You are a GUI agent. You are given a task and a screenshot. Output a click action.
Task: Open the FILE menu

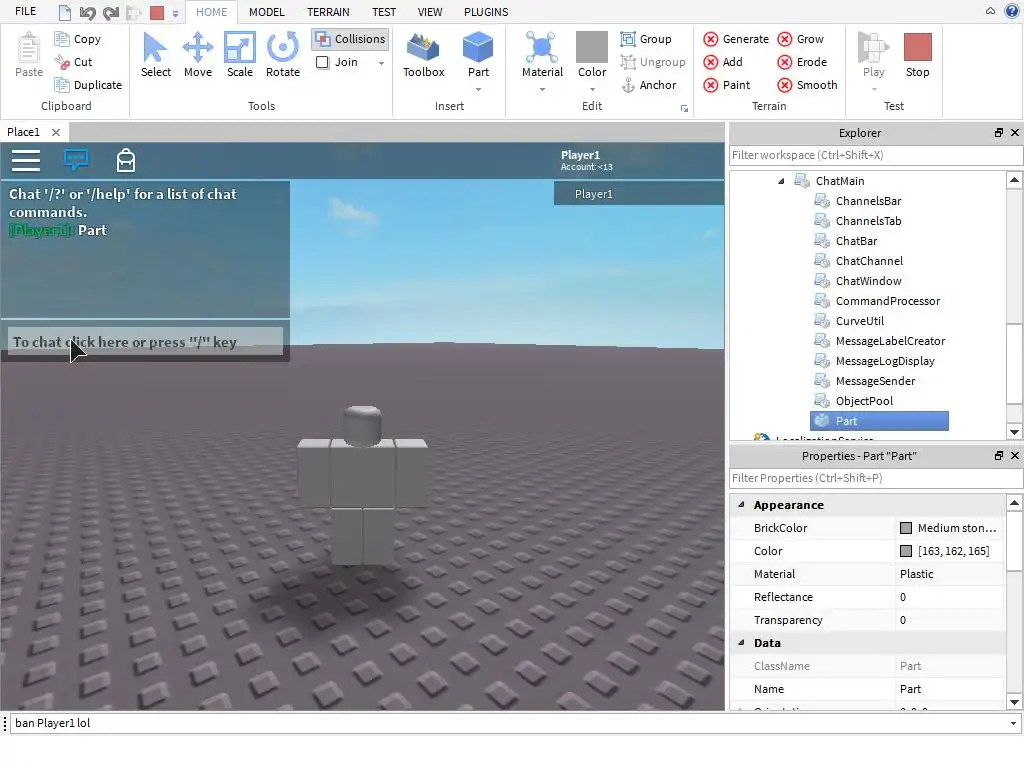25,12
